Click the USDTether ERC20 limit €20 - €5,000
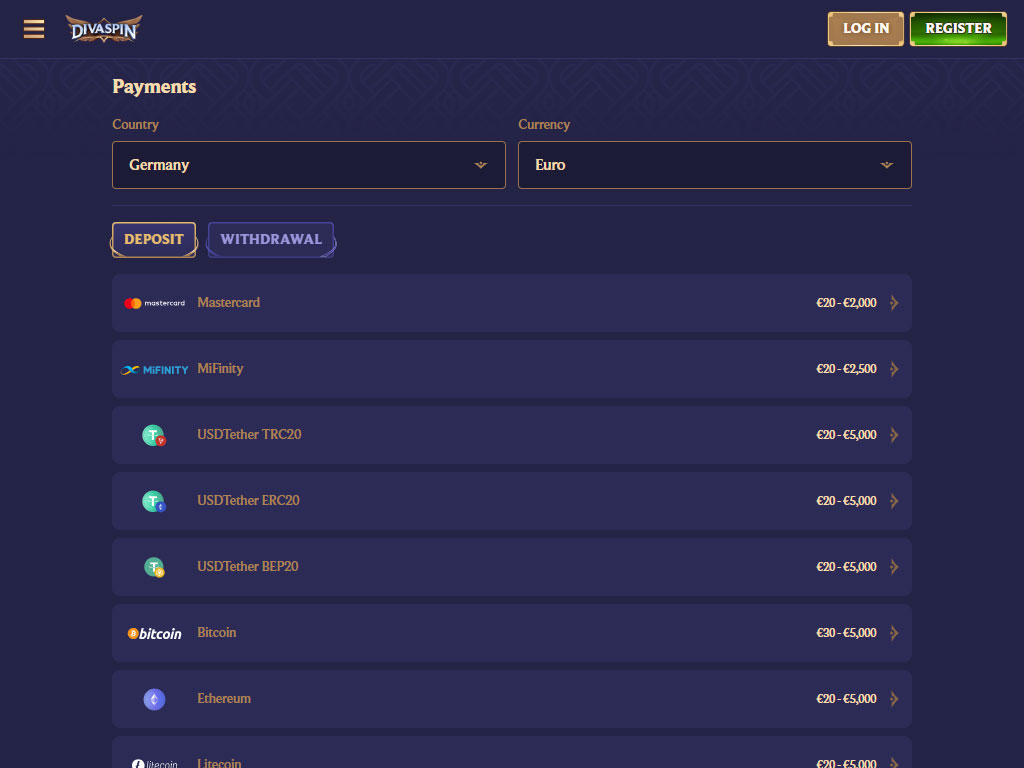Image resolution: width=1024 pixels, height=768 pixels. click(x=846, y=501)
